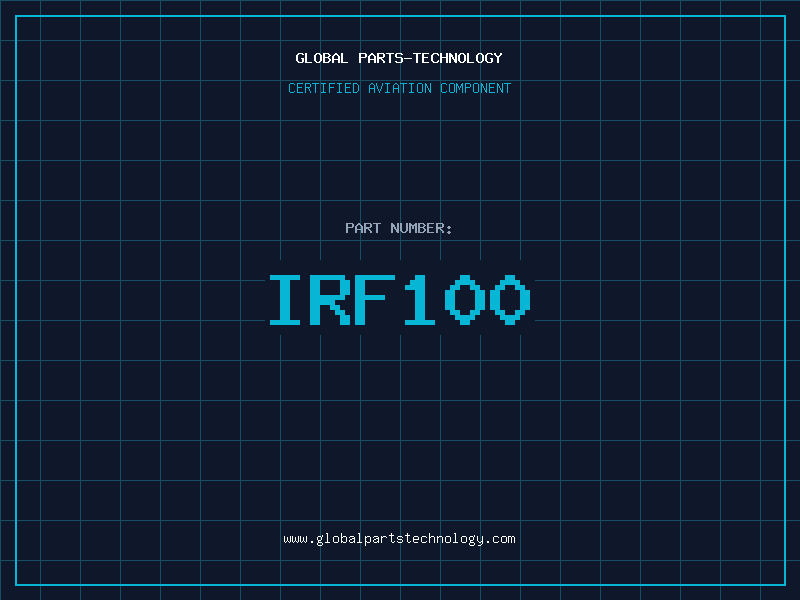800x600 pixels.
Task: Select the Certified Aviation Component subtitle
Action: pyautogui.click(x=399, y=88)
